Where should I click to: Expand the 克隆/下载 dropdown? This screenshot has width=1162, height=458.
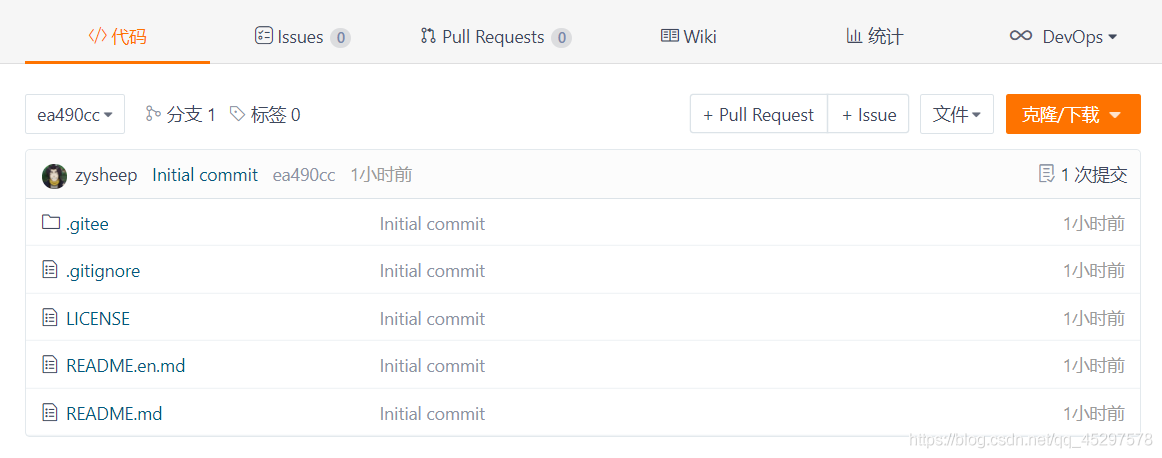[1072, 115]
